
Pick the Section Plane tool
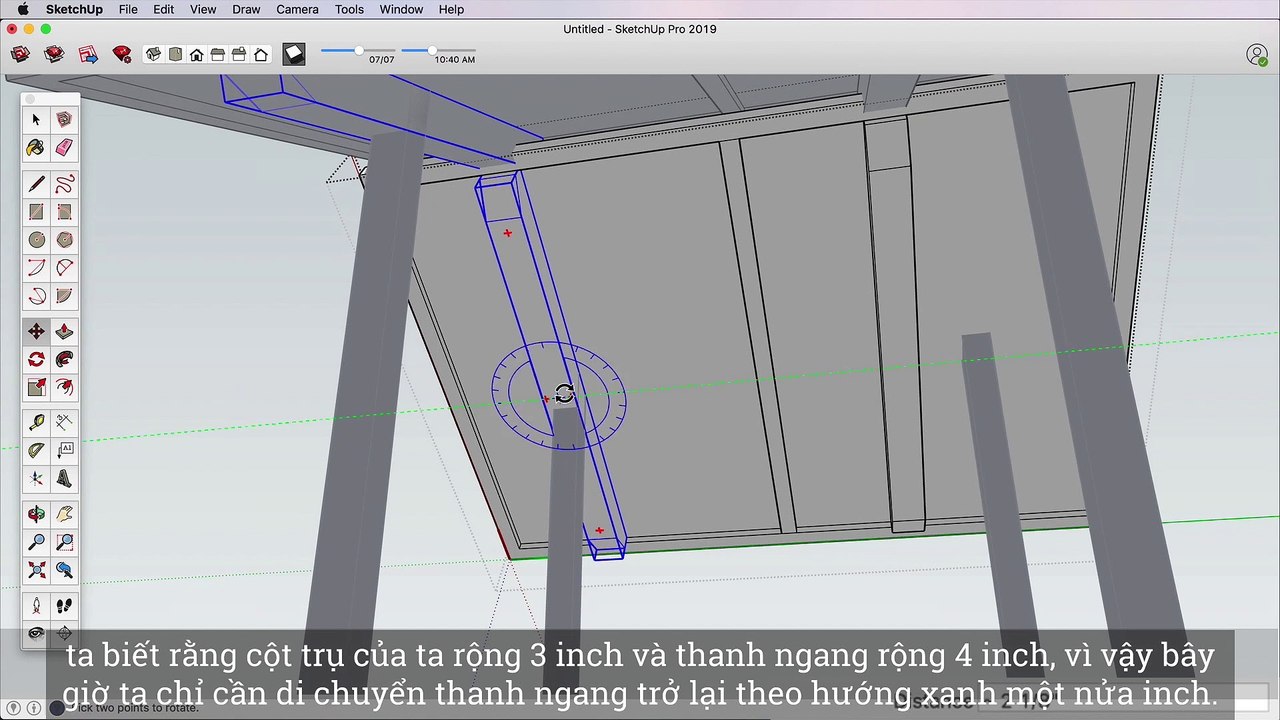(x=64, y=633)
